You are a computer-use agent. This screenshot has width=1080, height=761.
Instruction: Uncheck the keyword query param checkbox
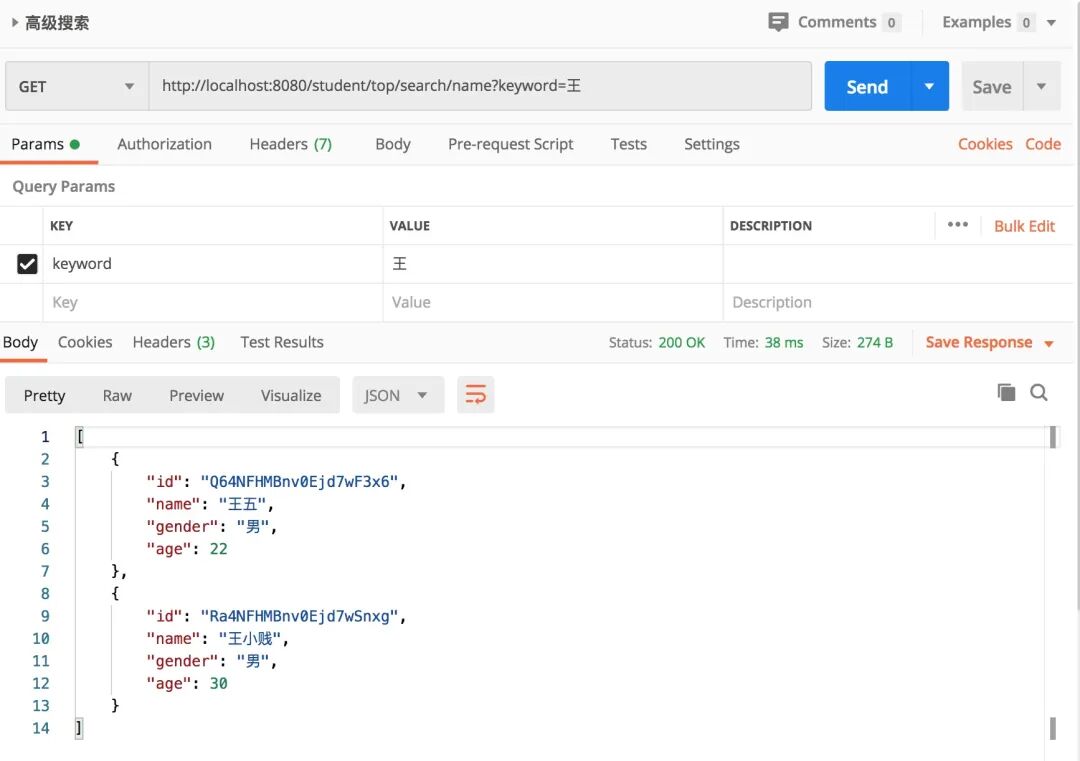point(27,264)
